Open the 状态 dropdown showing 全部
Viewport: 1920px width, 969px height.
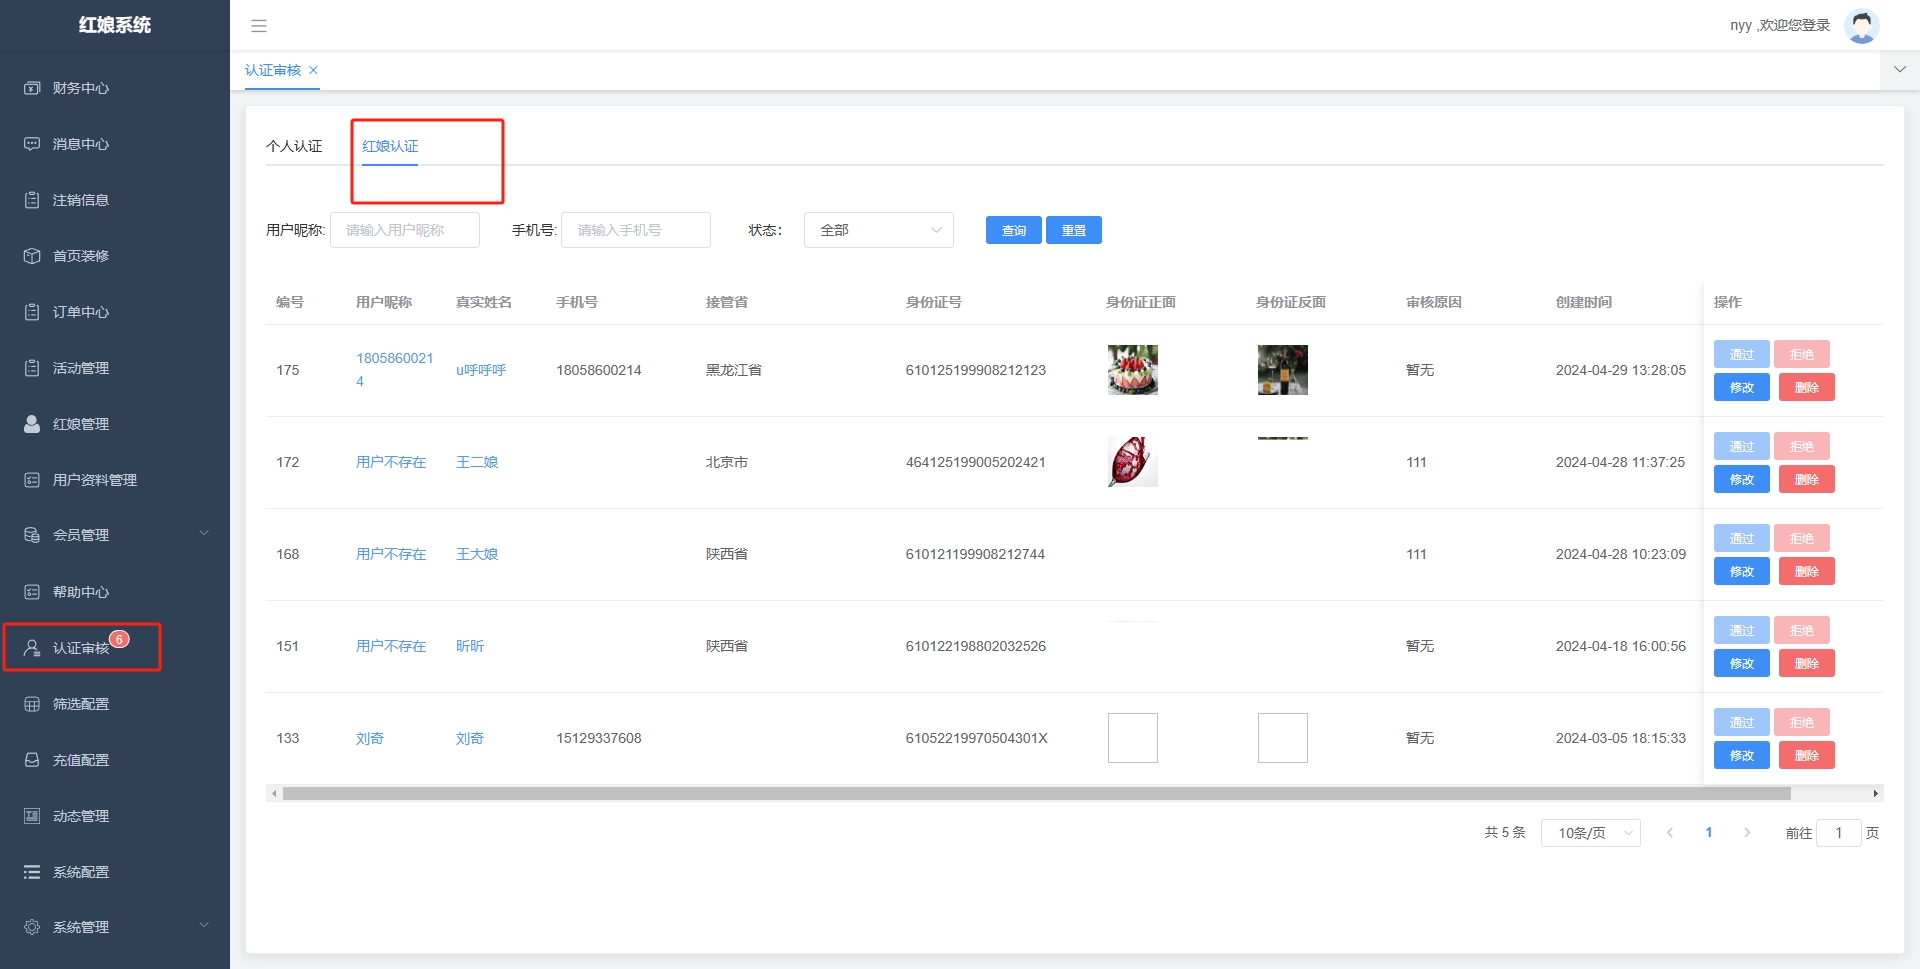pos(878,230)
